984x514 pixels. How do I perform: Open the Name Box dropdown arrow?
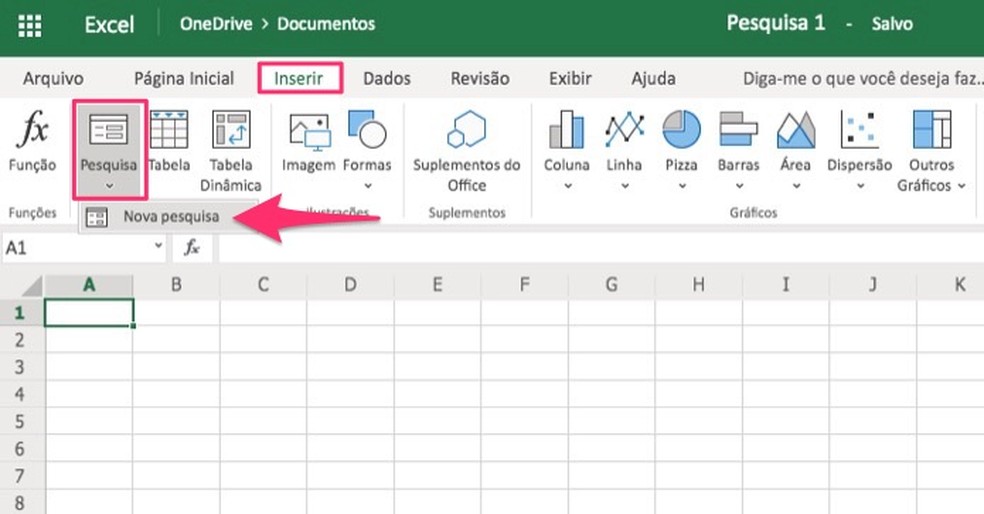[x=158, y=246]
